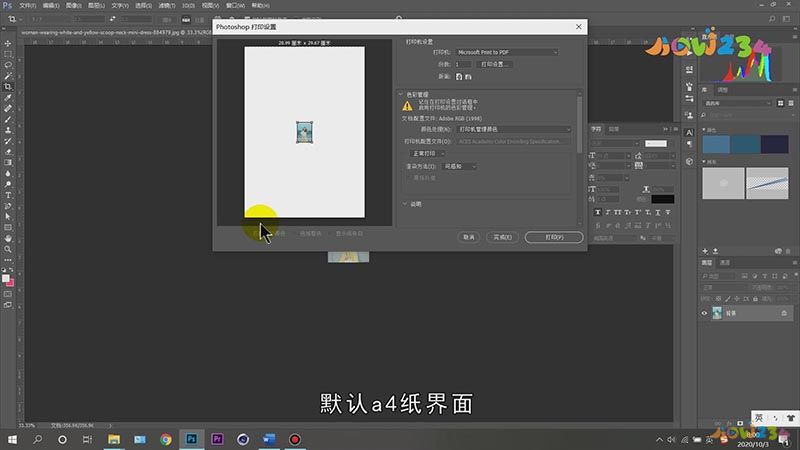Image resolution: width=800 pixels, height=450 pixels.
Task: Select the Path Selection tool
Action: tap(8, 217)
